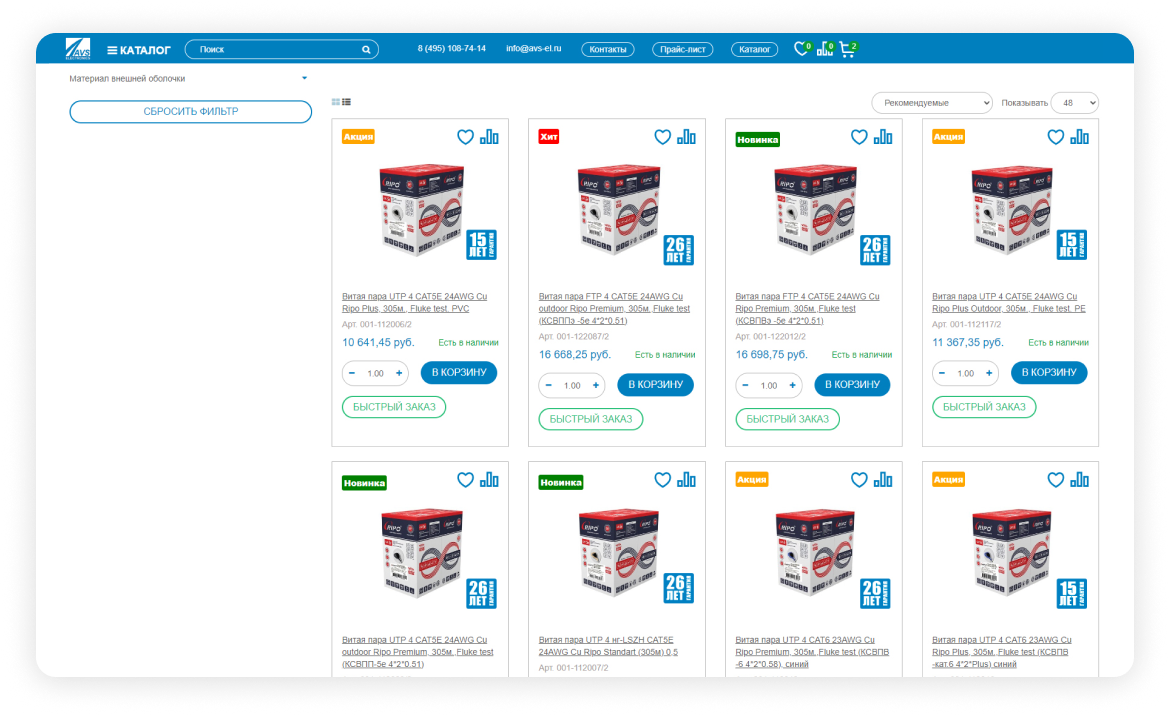Open the shopping cart icon in header

pyautogui.click(x=848, y=49)
